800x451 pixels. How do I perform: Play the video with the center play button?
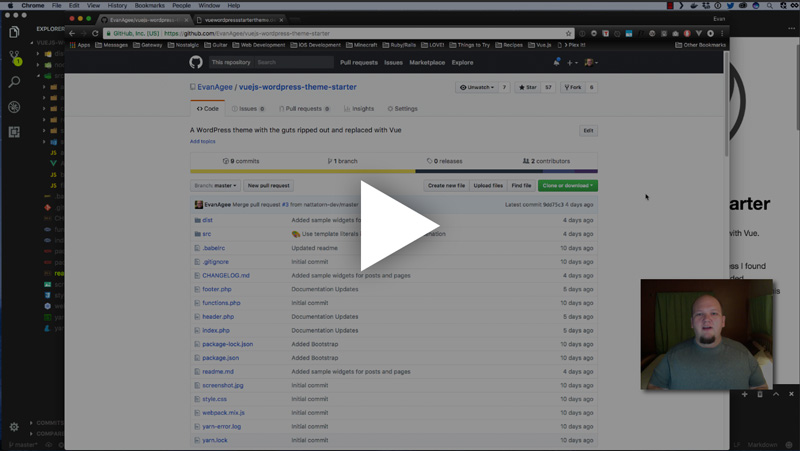[399, 226]
